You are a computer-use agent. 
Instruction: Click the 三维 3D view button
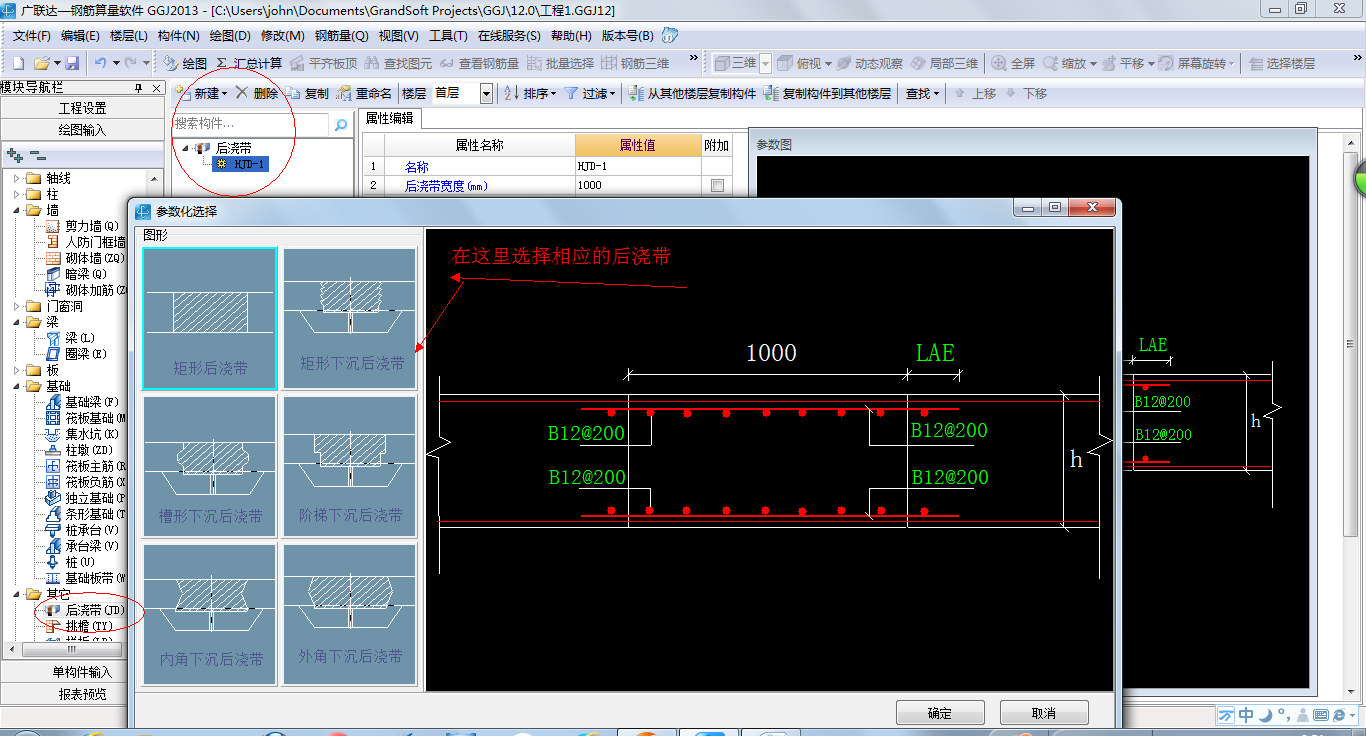[x=734, y=63]
